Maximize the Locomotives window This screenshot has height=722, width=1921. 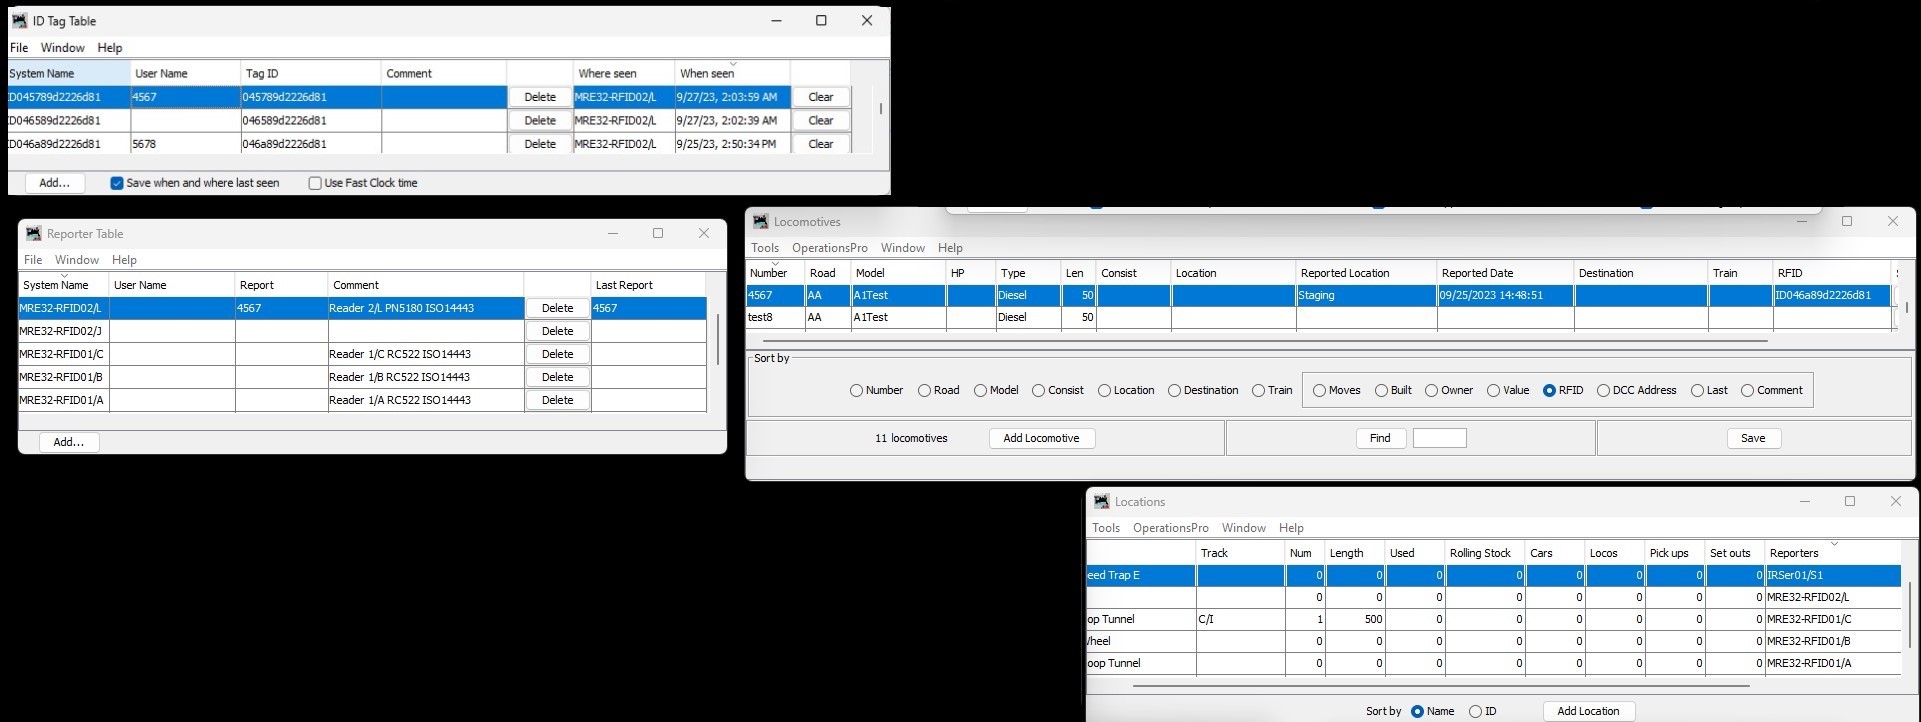point(1847,222)
